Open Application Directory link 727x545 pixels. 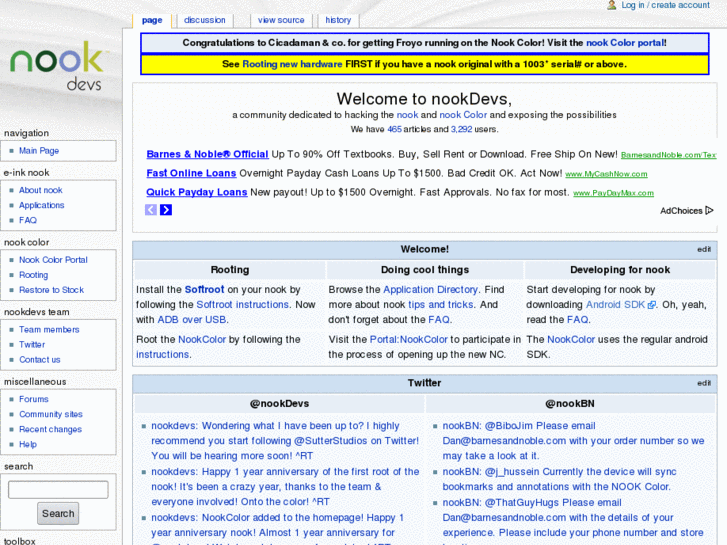point(431,289)
